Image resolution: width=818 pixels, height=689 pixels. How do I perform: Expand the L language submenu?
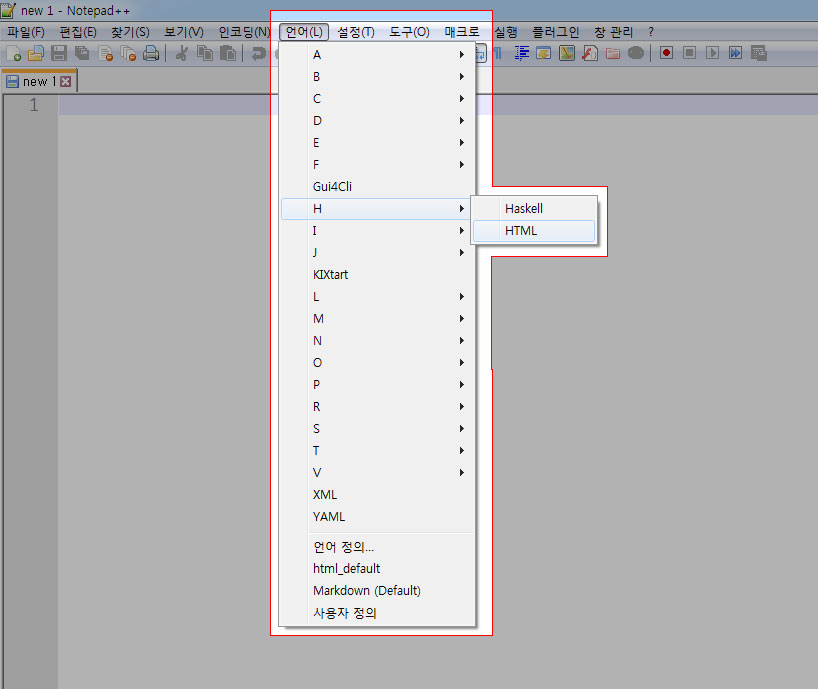377,297
